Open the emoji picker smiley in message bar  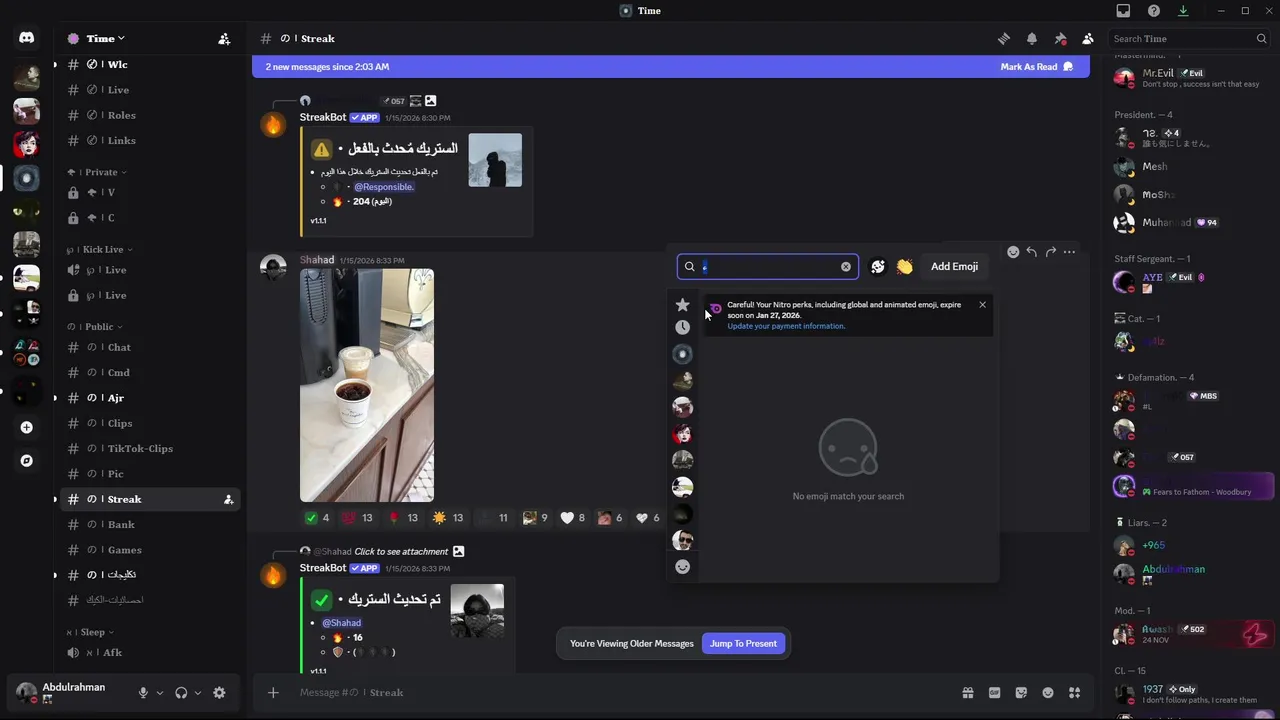1048,693
